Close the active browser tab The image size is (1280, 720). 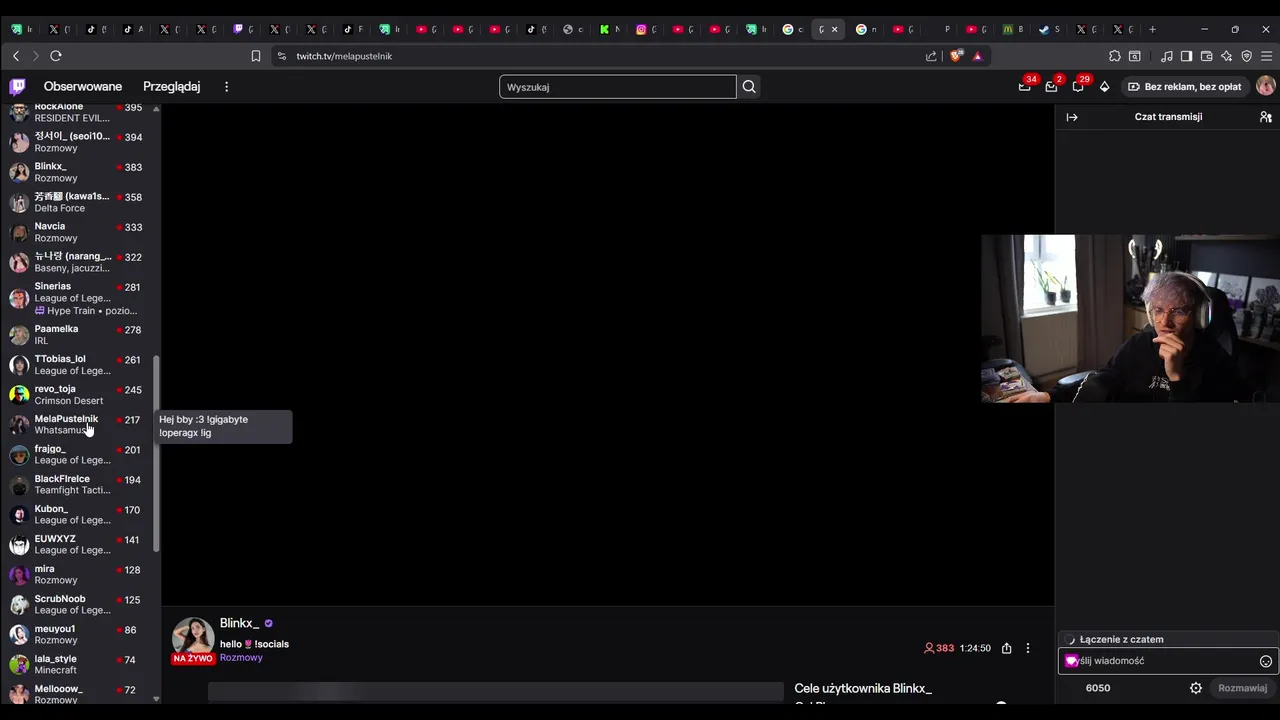(834, 29)
